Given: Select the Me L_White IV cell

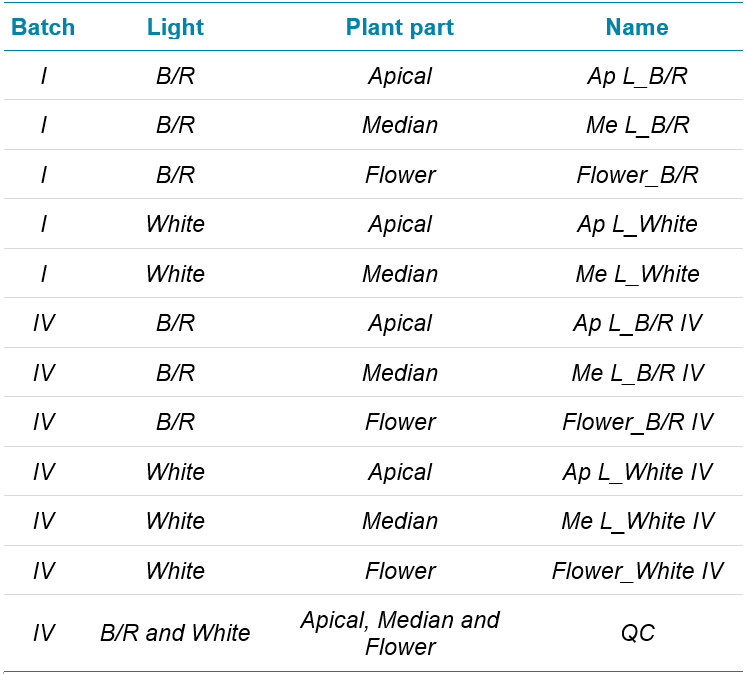Looking at the screenshot, I should (x=637, y=521).
